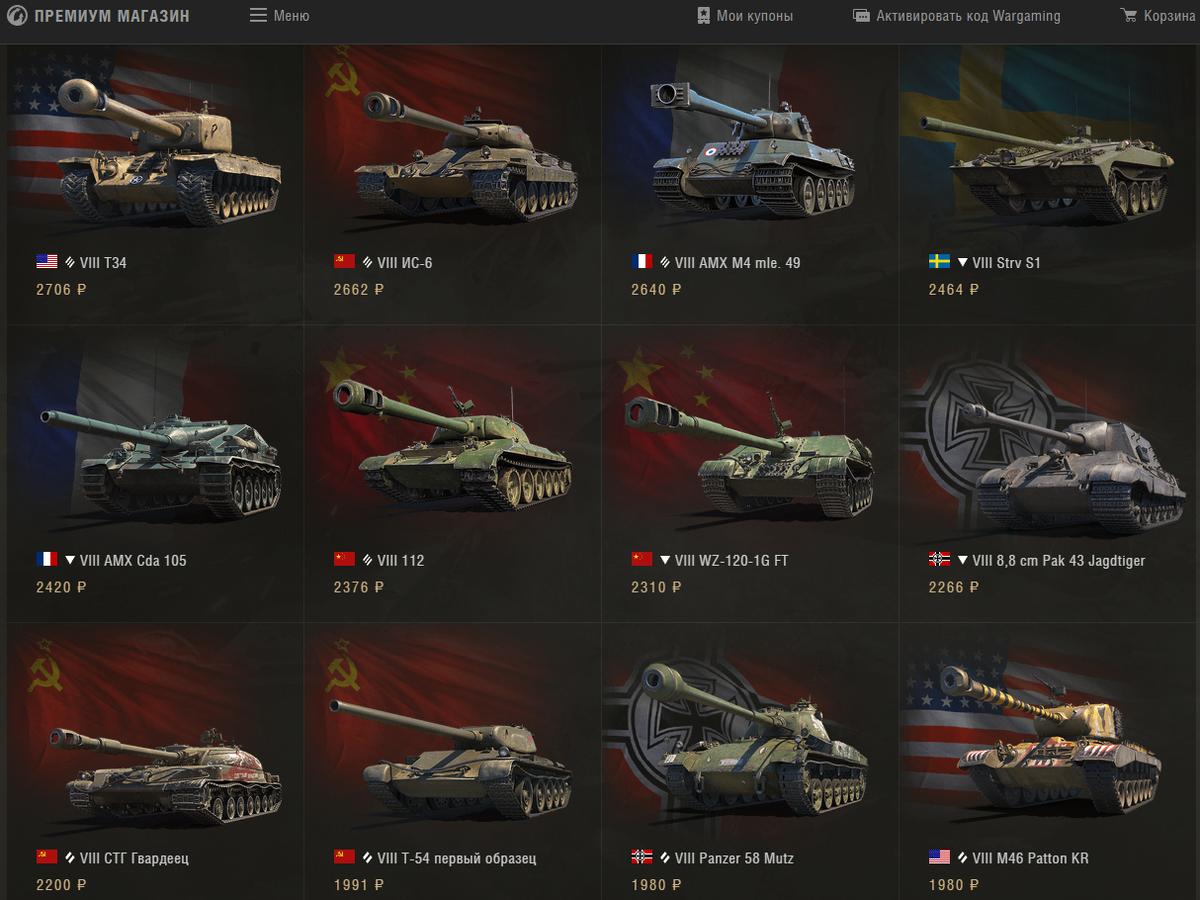Click the Wargaming logo icon beside Премиум магазин
Screen dimensions: 1200x900
coord(17,16)
